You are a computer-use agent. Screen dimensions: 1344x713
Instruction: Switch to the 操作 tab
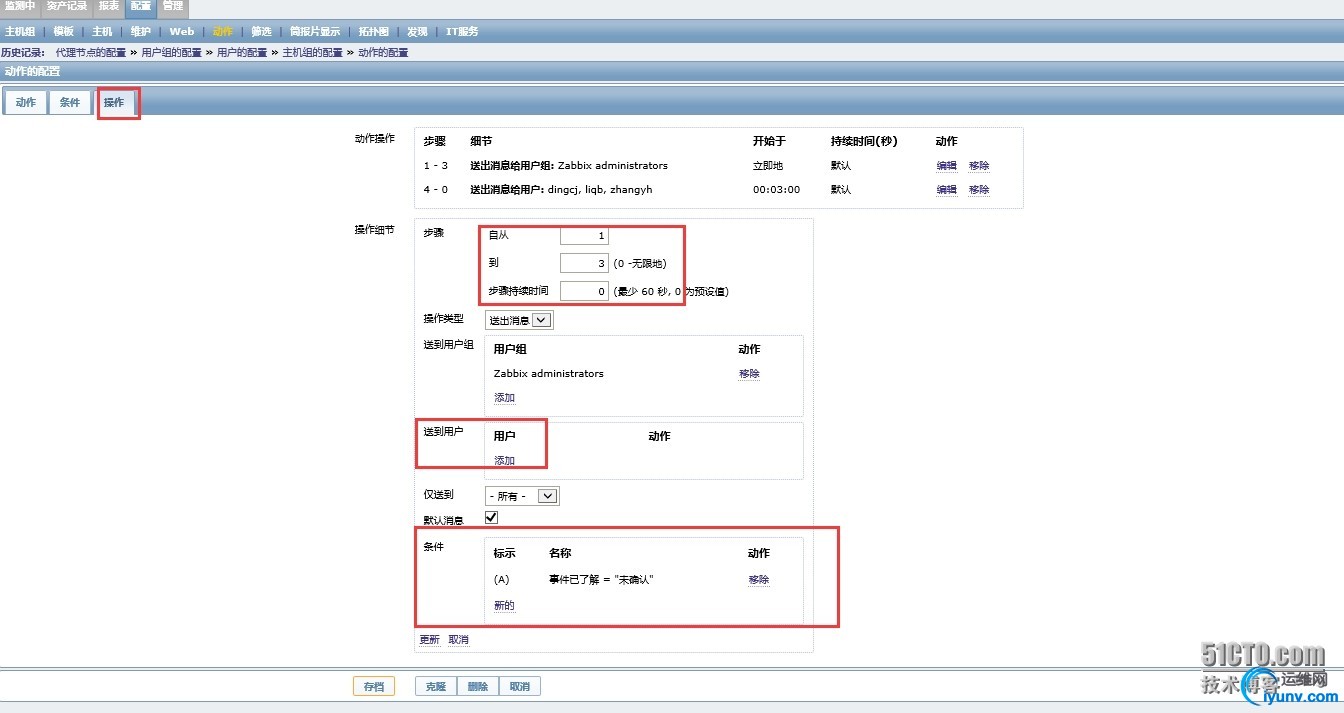point(115,102)
